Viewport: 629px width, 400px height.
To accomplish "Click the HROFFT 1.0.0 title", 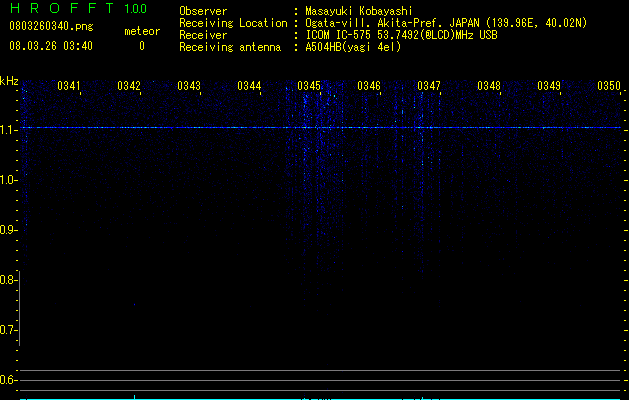I will pos(78,8).
